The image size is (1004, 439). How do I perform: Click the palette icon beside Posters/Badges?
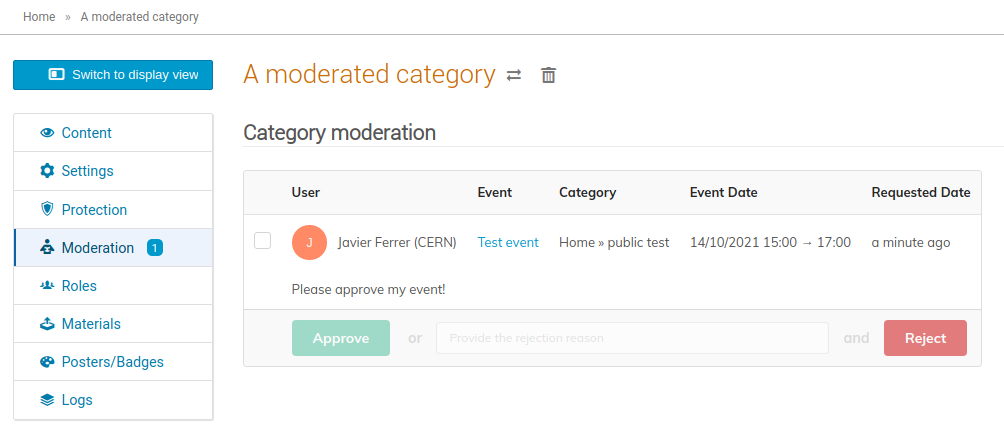click(x=47, y=362)
